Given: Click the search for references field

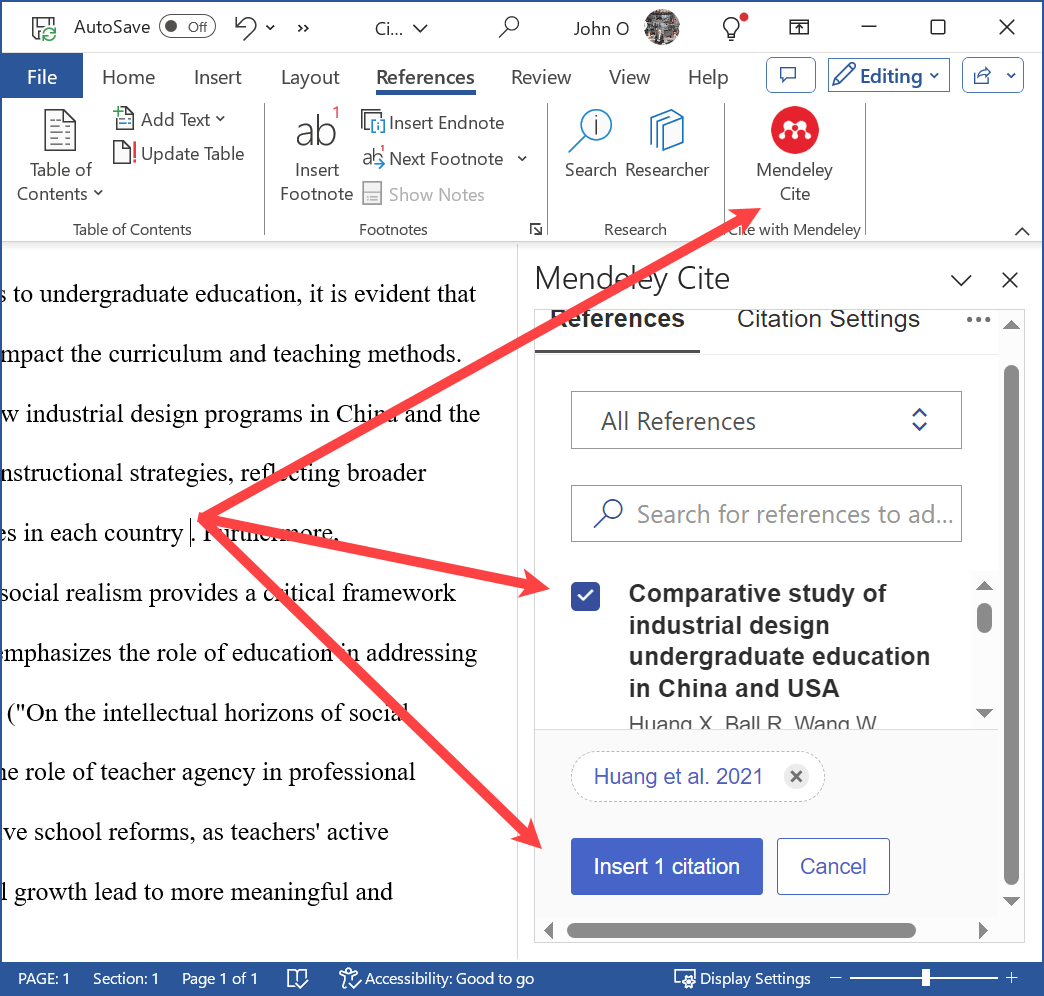Looking at the screenshot, I should pyautogui.click(x=766, y=513).
